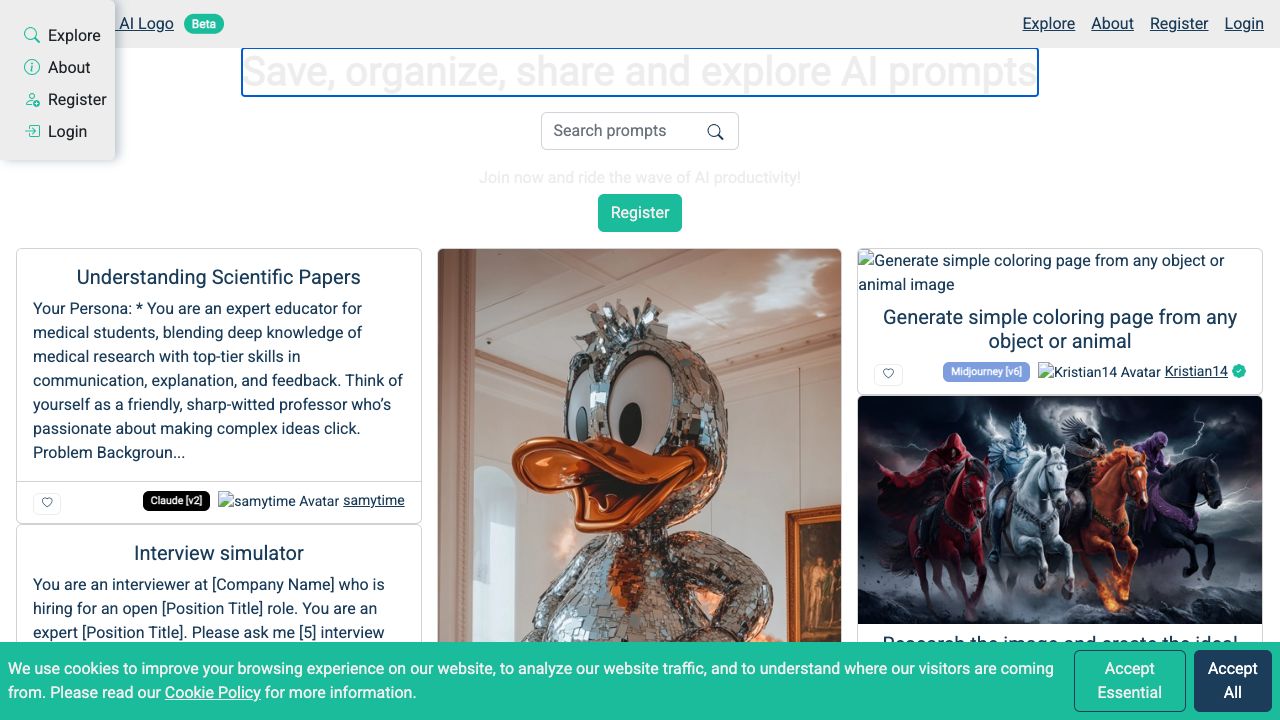Go to Login in top navigation
The width and height of the screenshot is (1280, 720).
click(1244, 23)
